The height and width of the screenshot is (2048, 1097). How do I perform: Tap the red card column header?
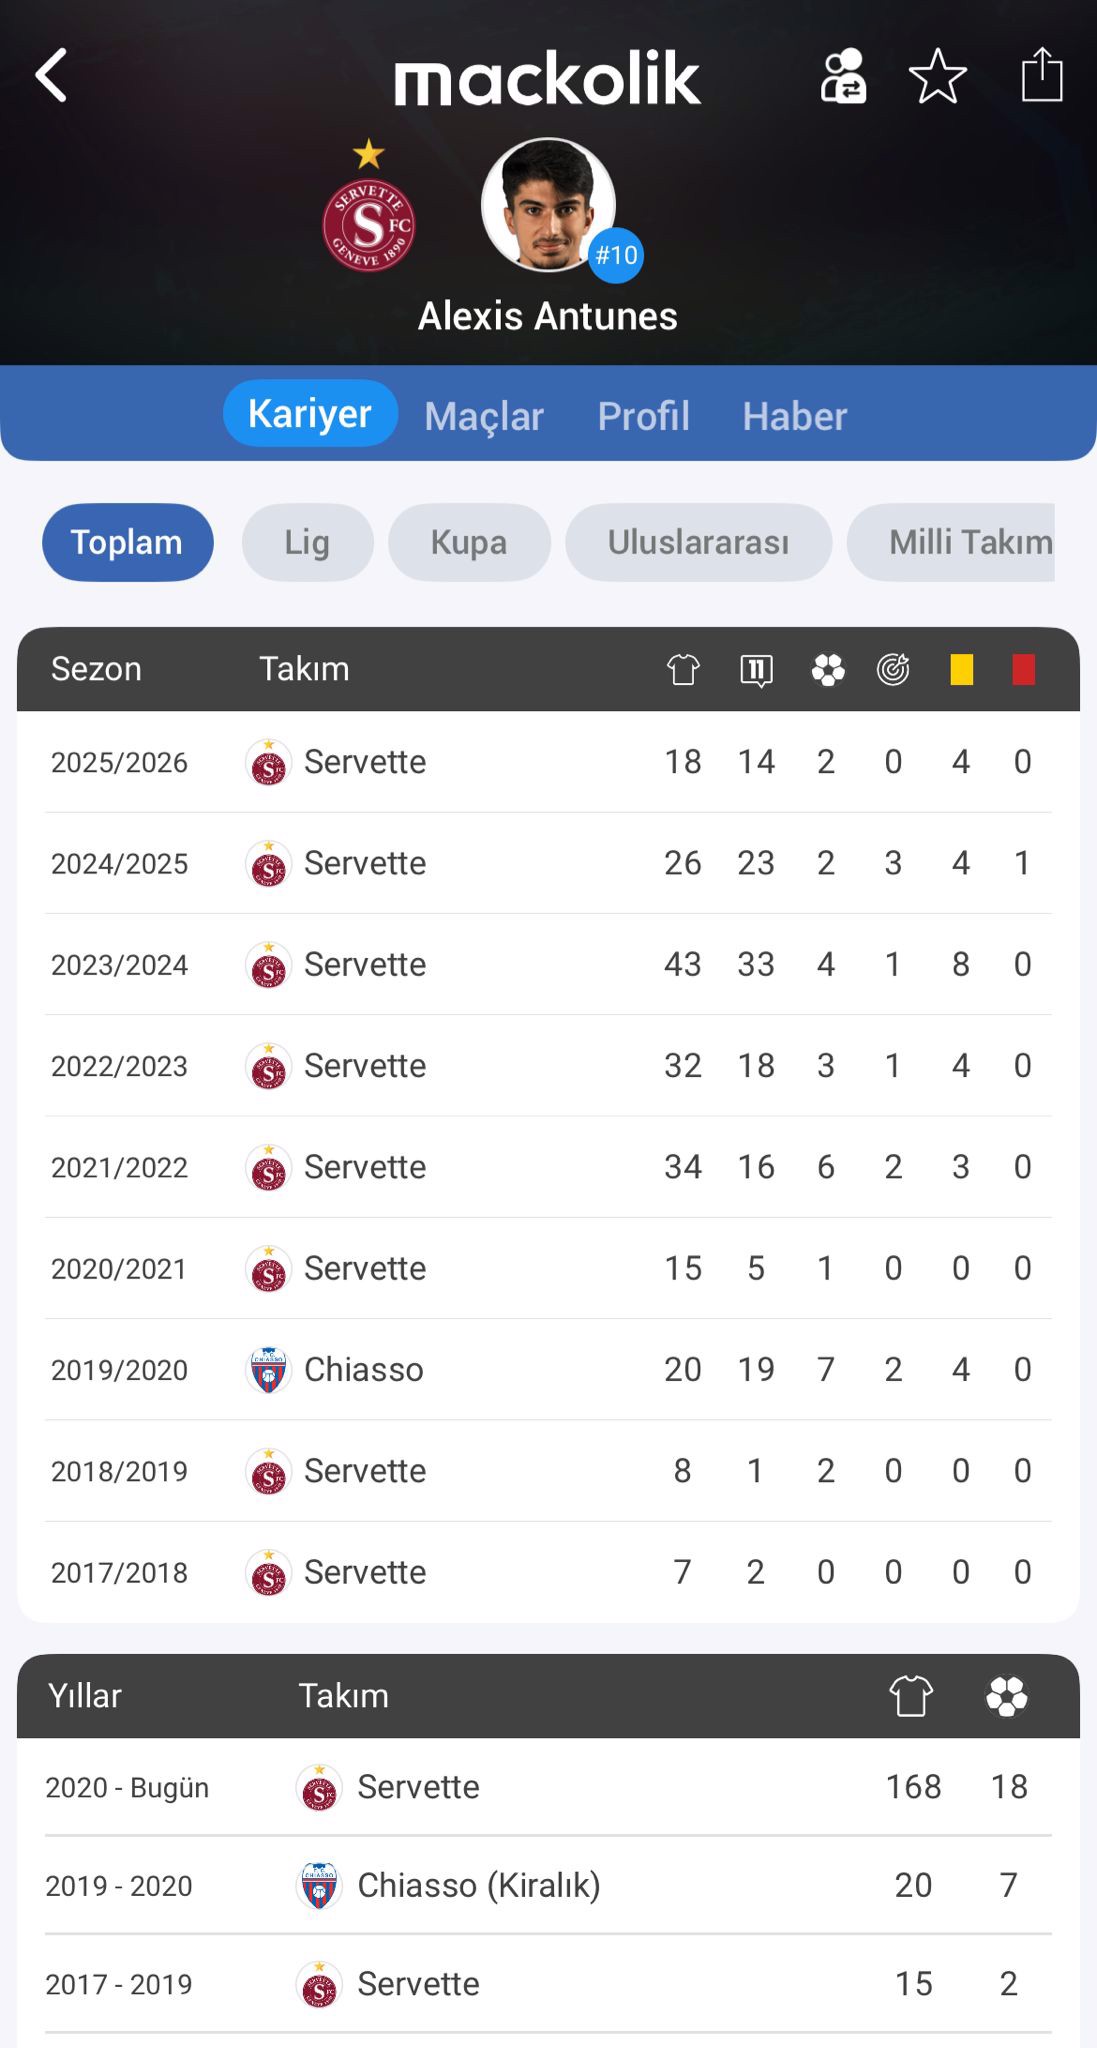[1023, 669]
